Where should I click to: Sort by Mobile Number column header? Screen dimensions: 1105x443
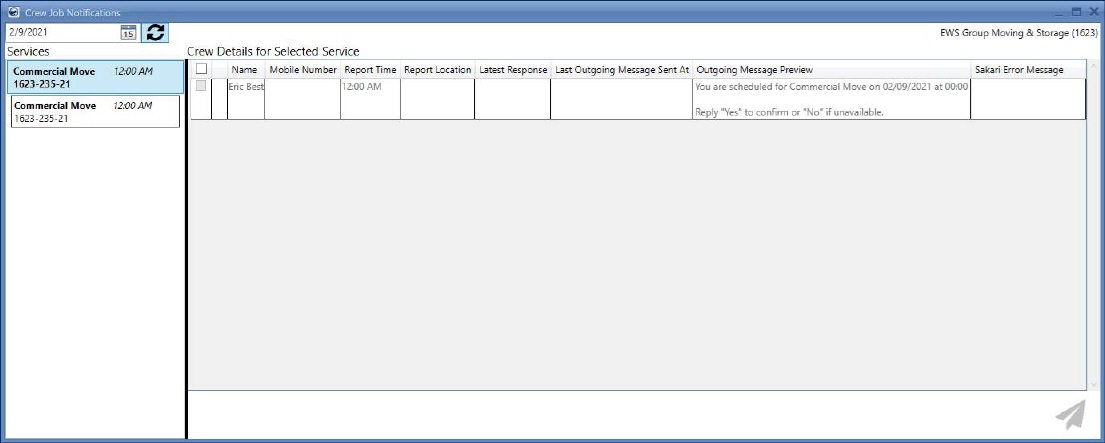coord(303,70)
